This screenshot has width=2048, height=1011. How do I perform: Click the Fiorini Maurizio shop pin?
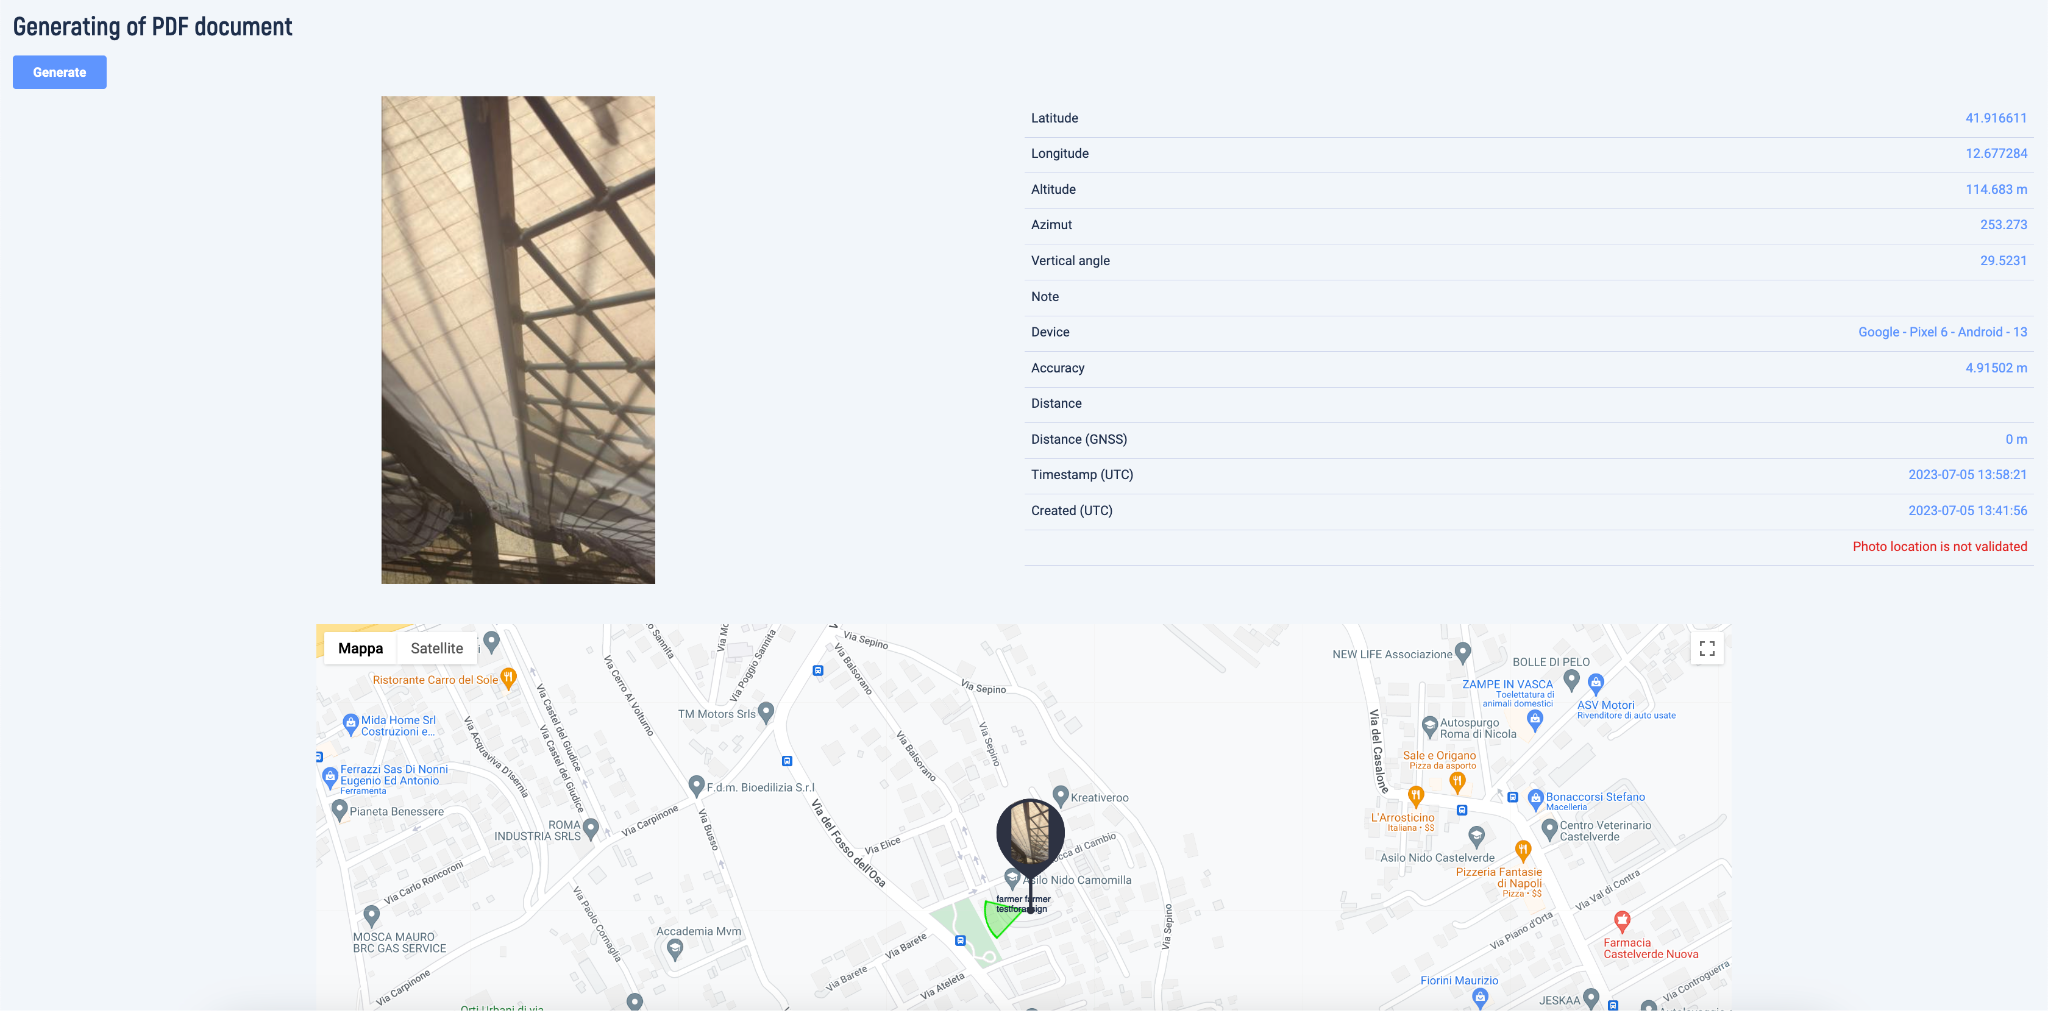(1480, 997)
